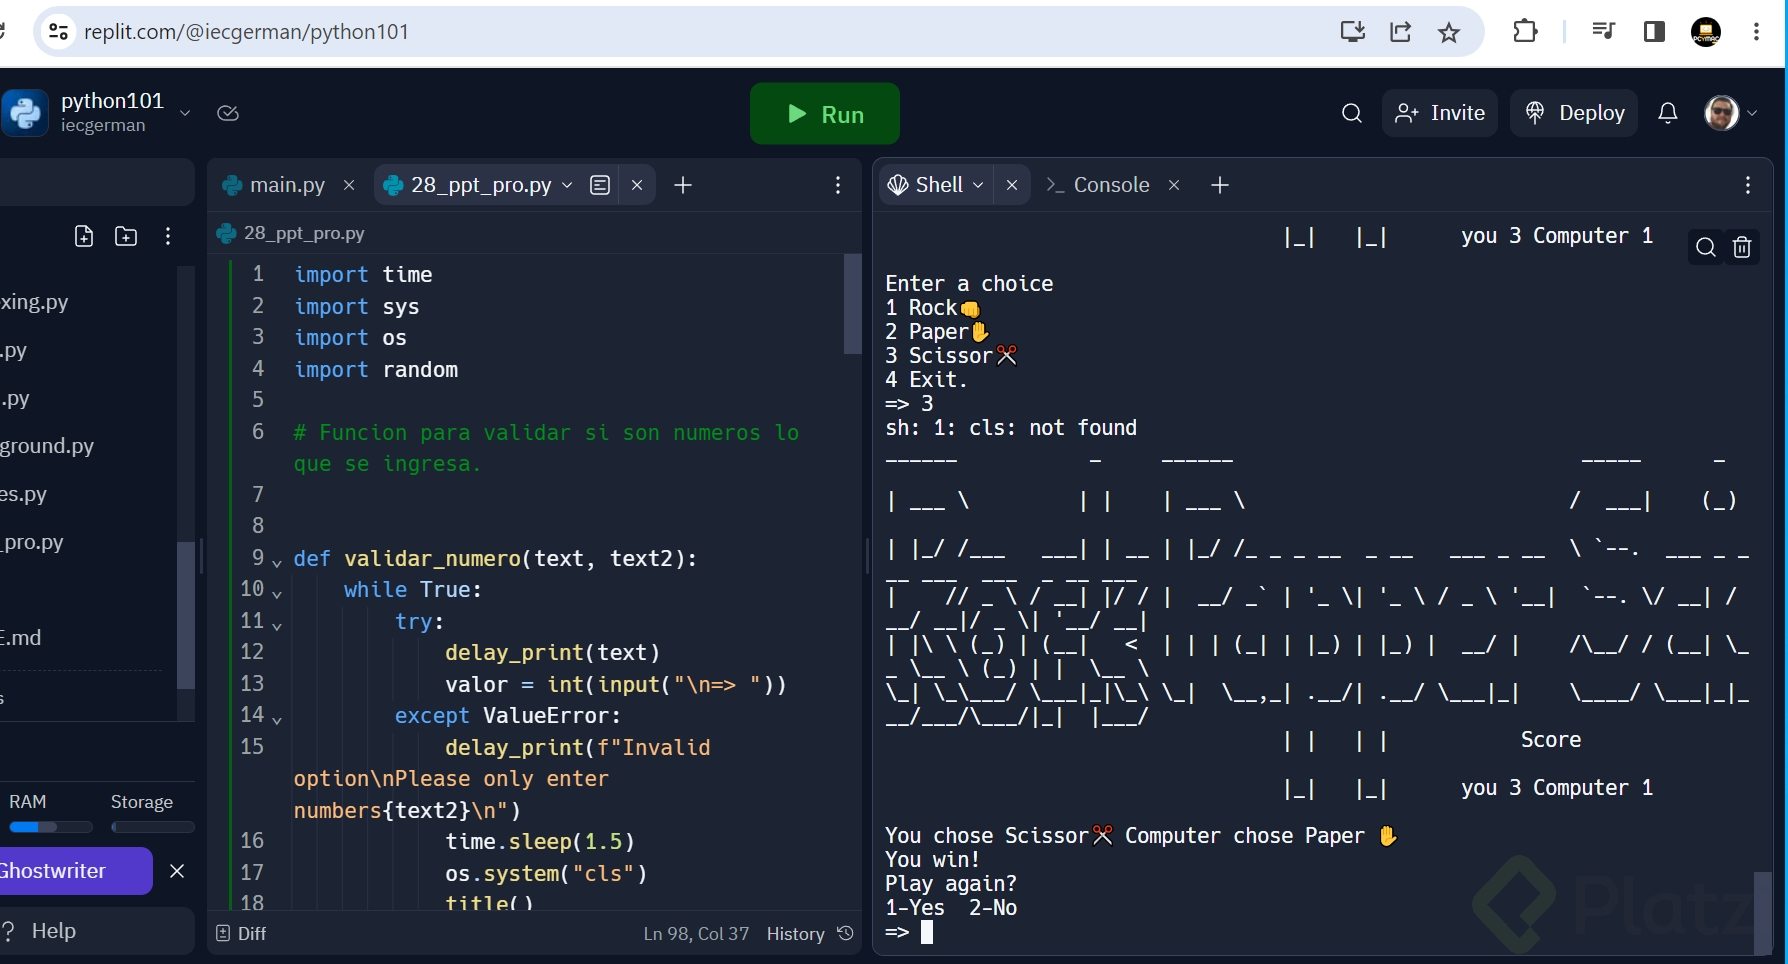This screenshot has width=1788, height=964.
Task: Open the file History button
Action: click(810, 934)
